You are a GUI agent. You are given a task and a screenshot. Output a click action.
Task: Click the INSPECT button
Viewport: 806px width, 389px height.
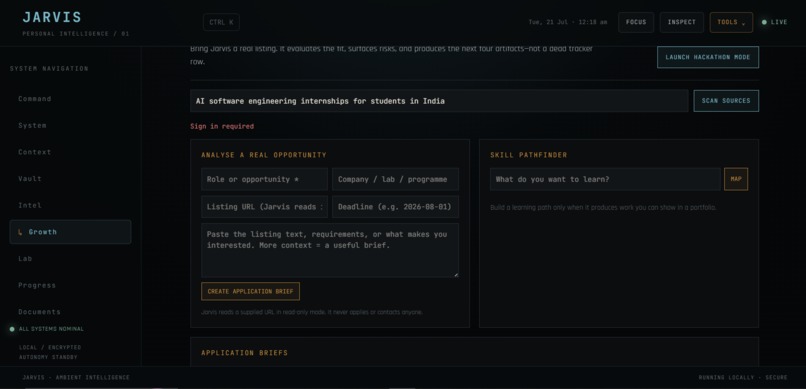[682, 22]
